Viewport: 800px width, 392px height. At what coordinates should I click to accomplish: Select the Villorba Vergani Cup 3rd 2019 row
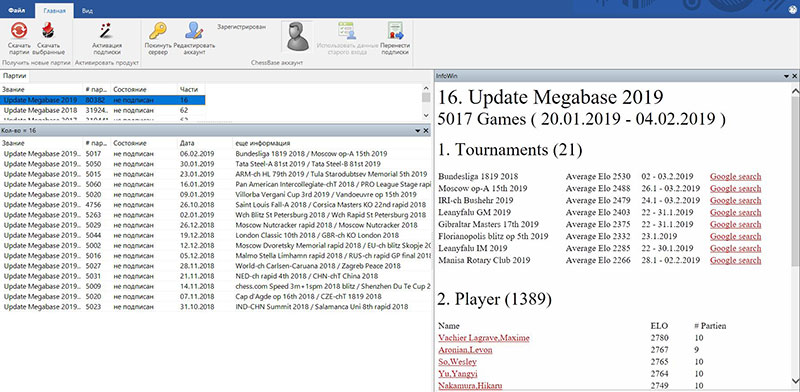click(x=216, y=194)
